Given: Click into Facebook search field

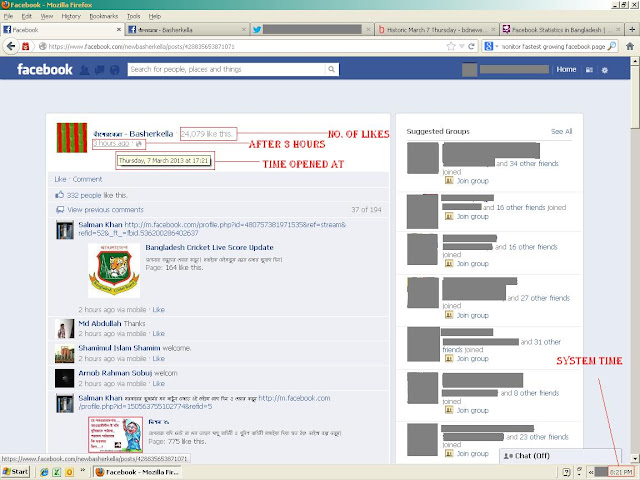Looking at the screenshot, I should tap(227, 69).
